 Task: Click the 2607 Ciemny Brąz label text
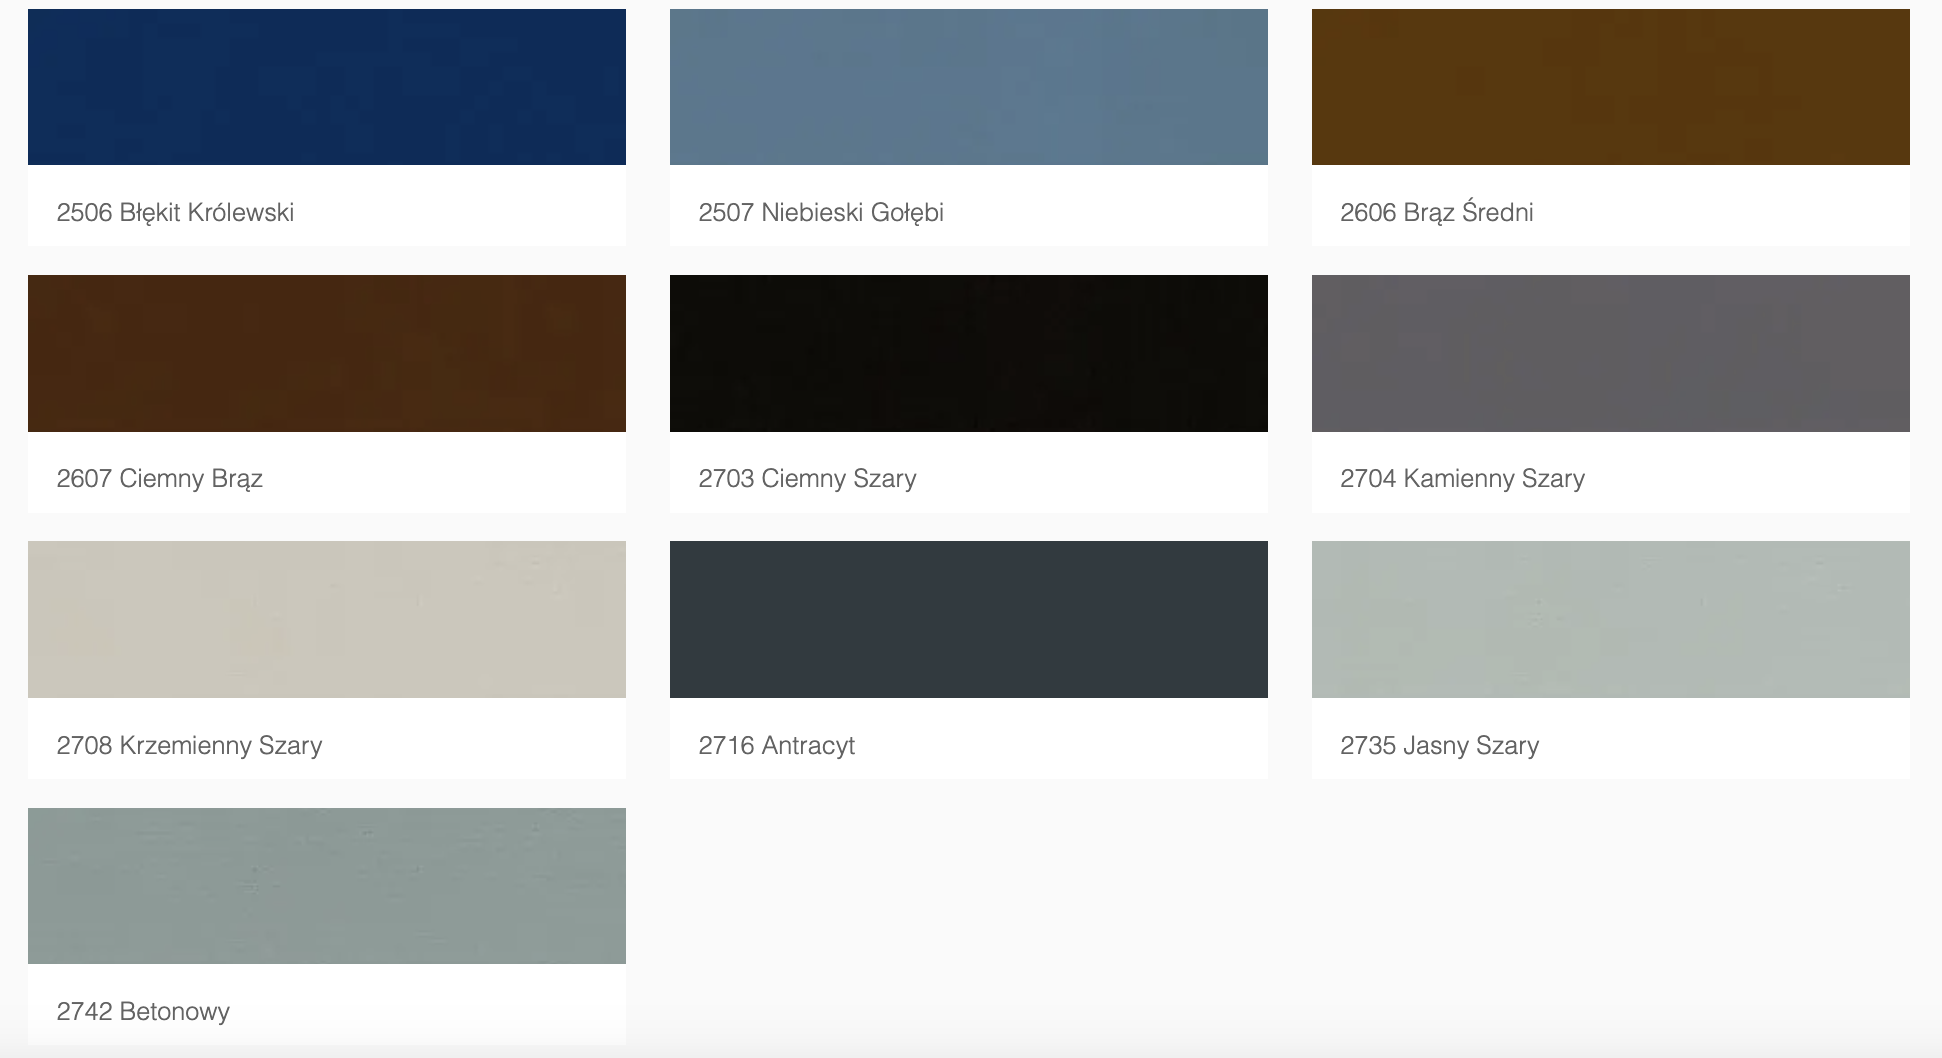click(159, 478)
